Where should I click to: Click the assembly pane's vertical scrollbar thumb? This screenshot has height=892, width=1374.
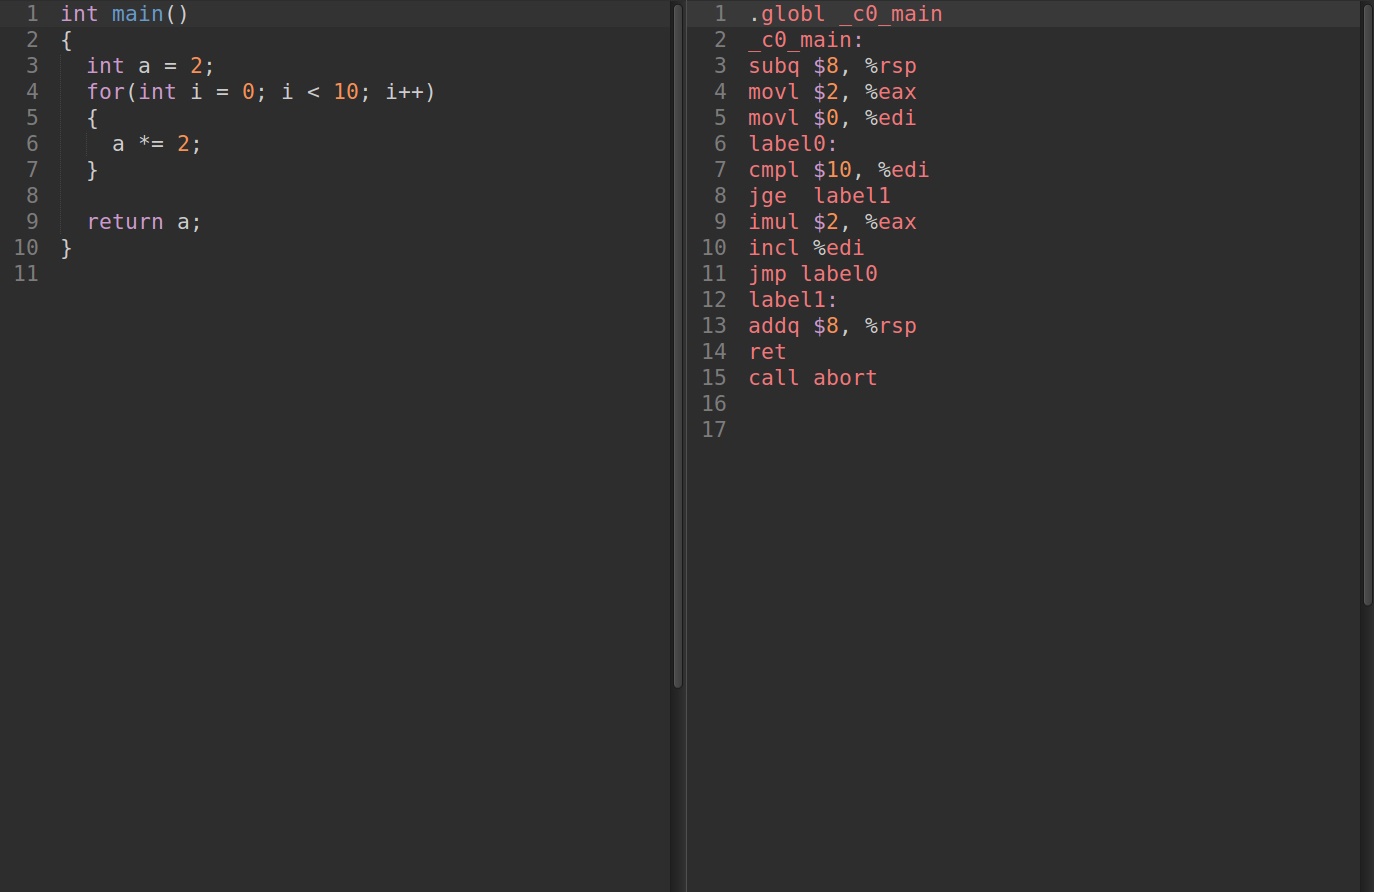[x=1367, y=304]
